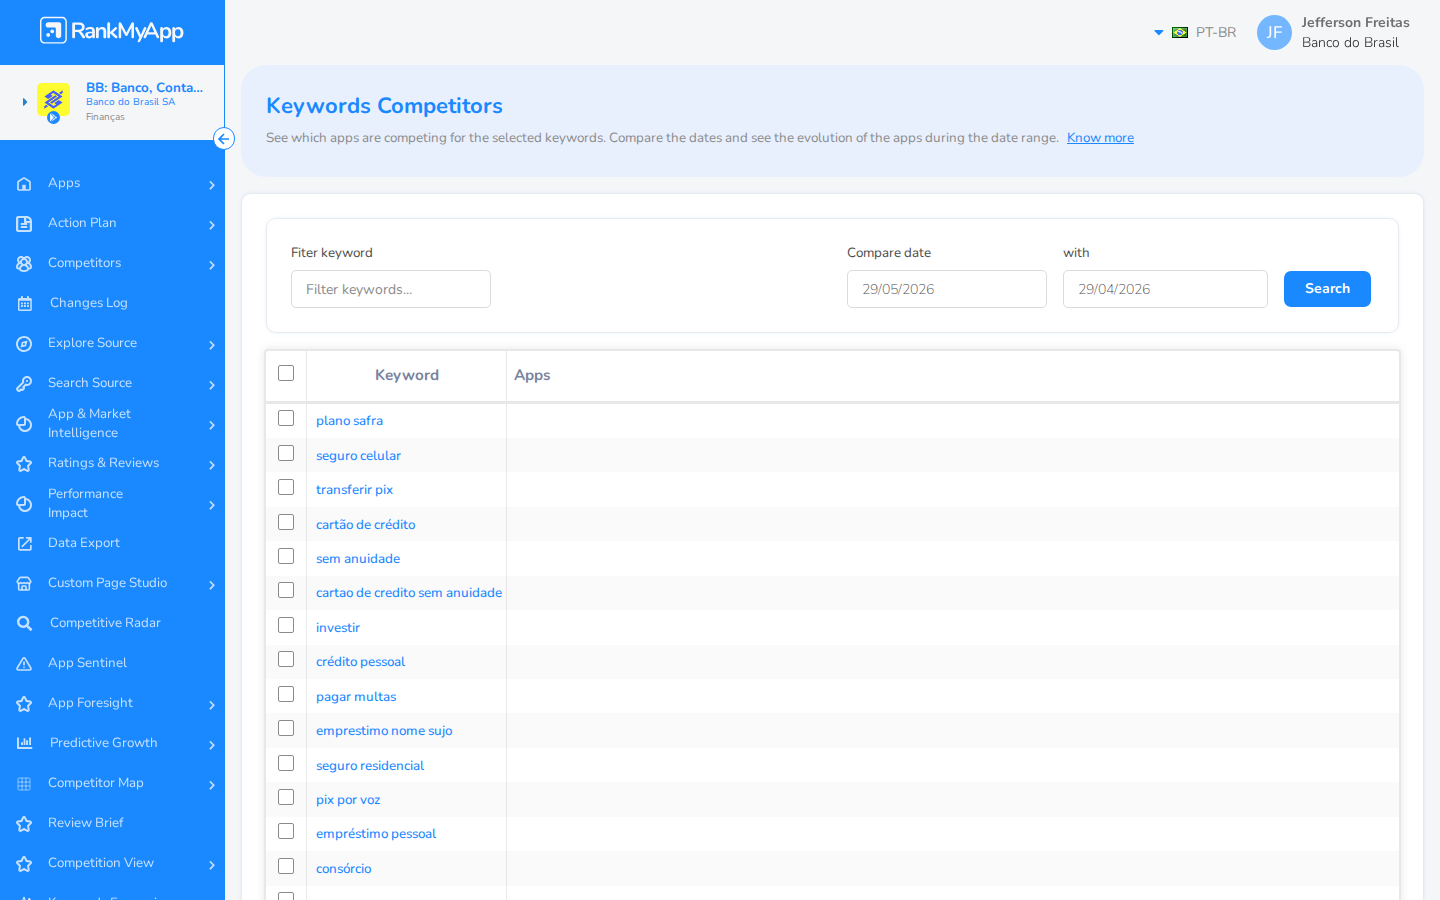Check the box for seguro celular
The image size is (1440, 900).
click(x=286, y=453)
